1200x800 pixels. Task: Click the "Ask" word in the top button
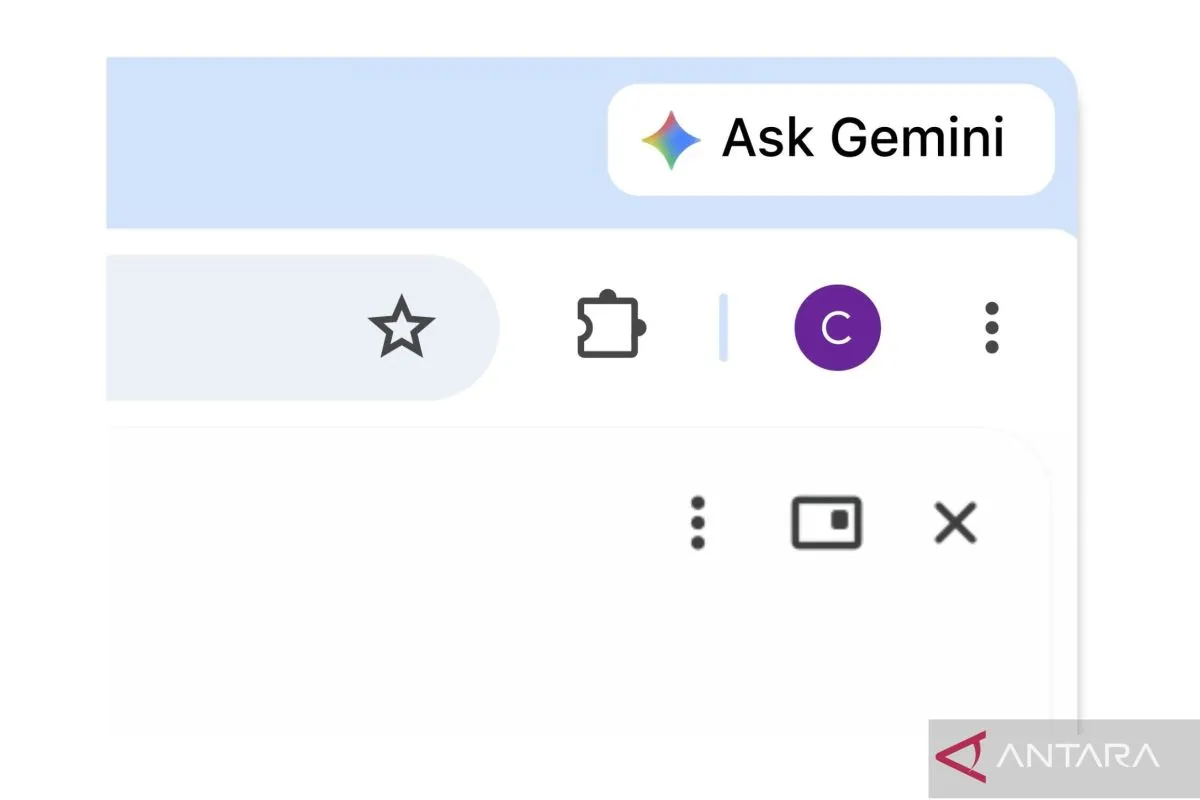[x=766, y=138]
